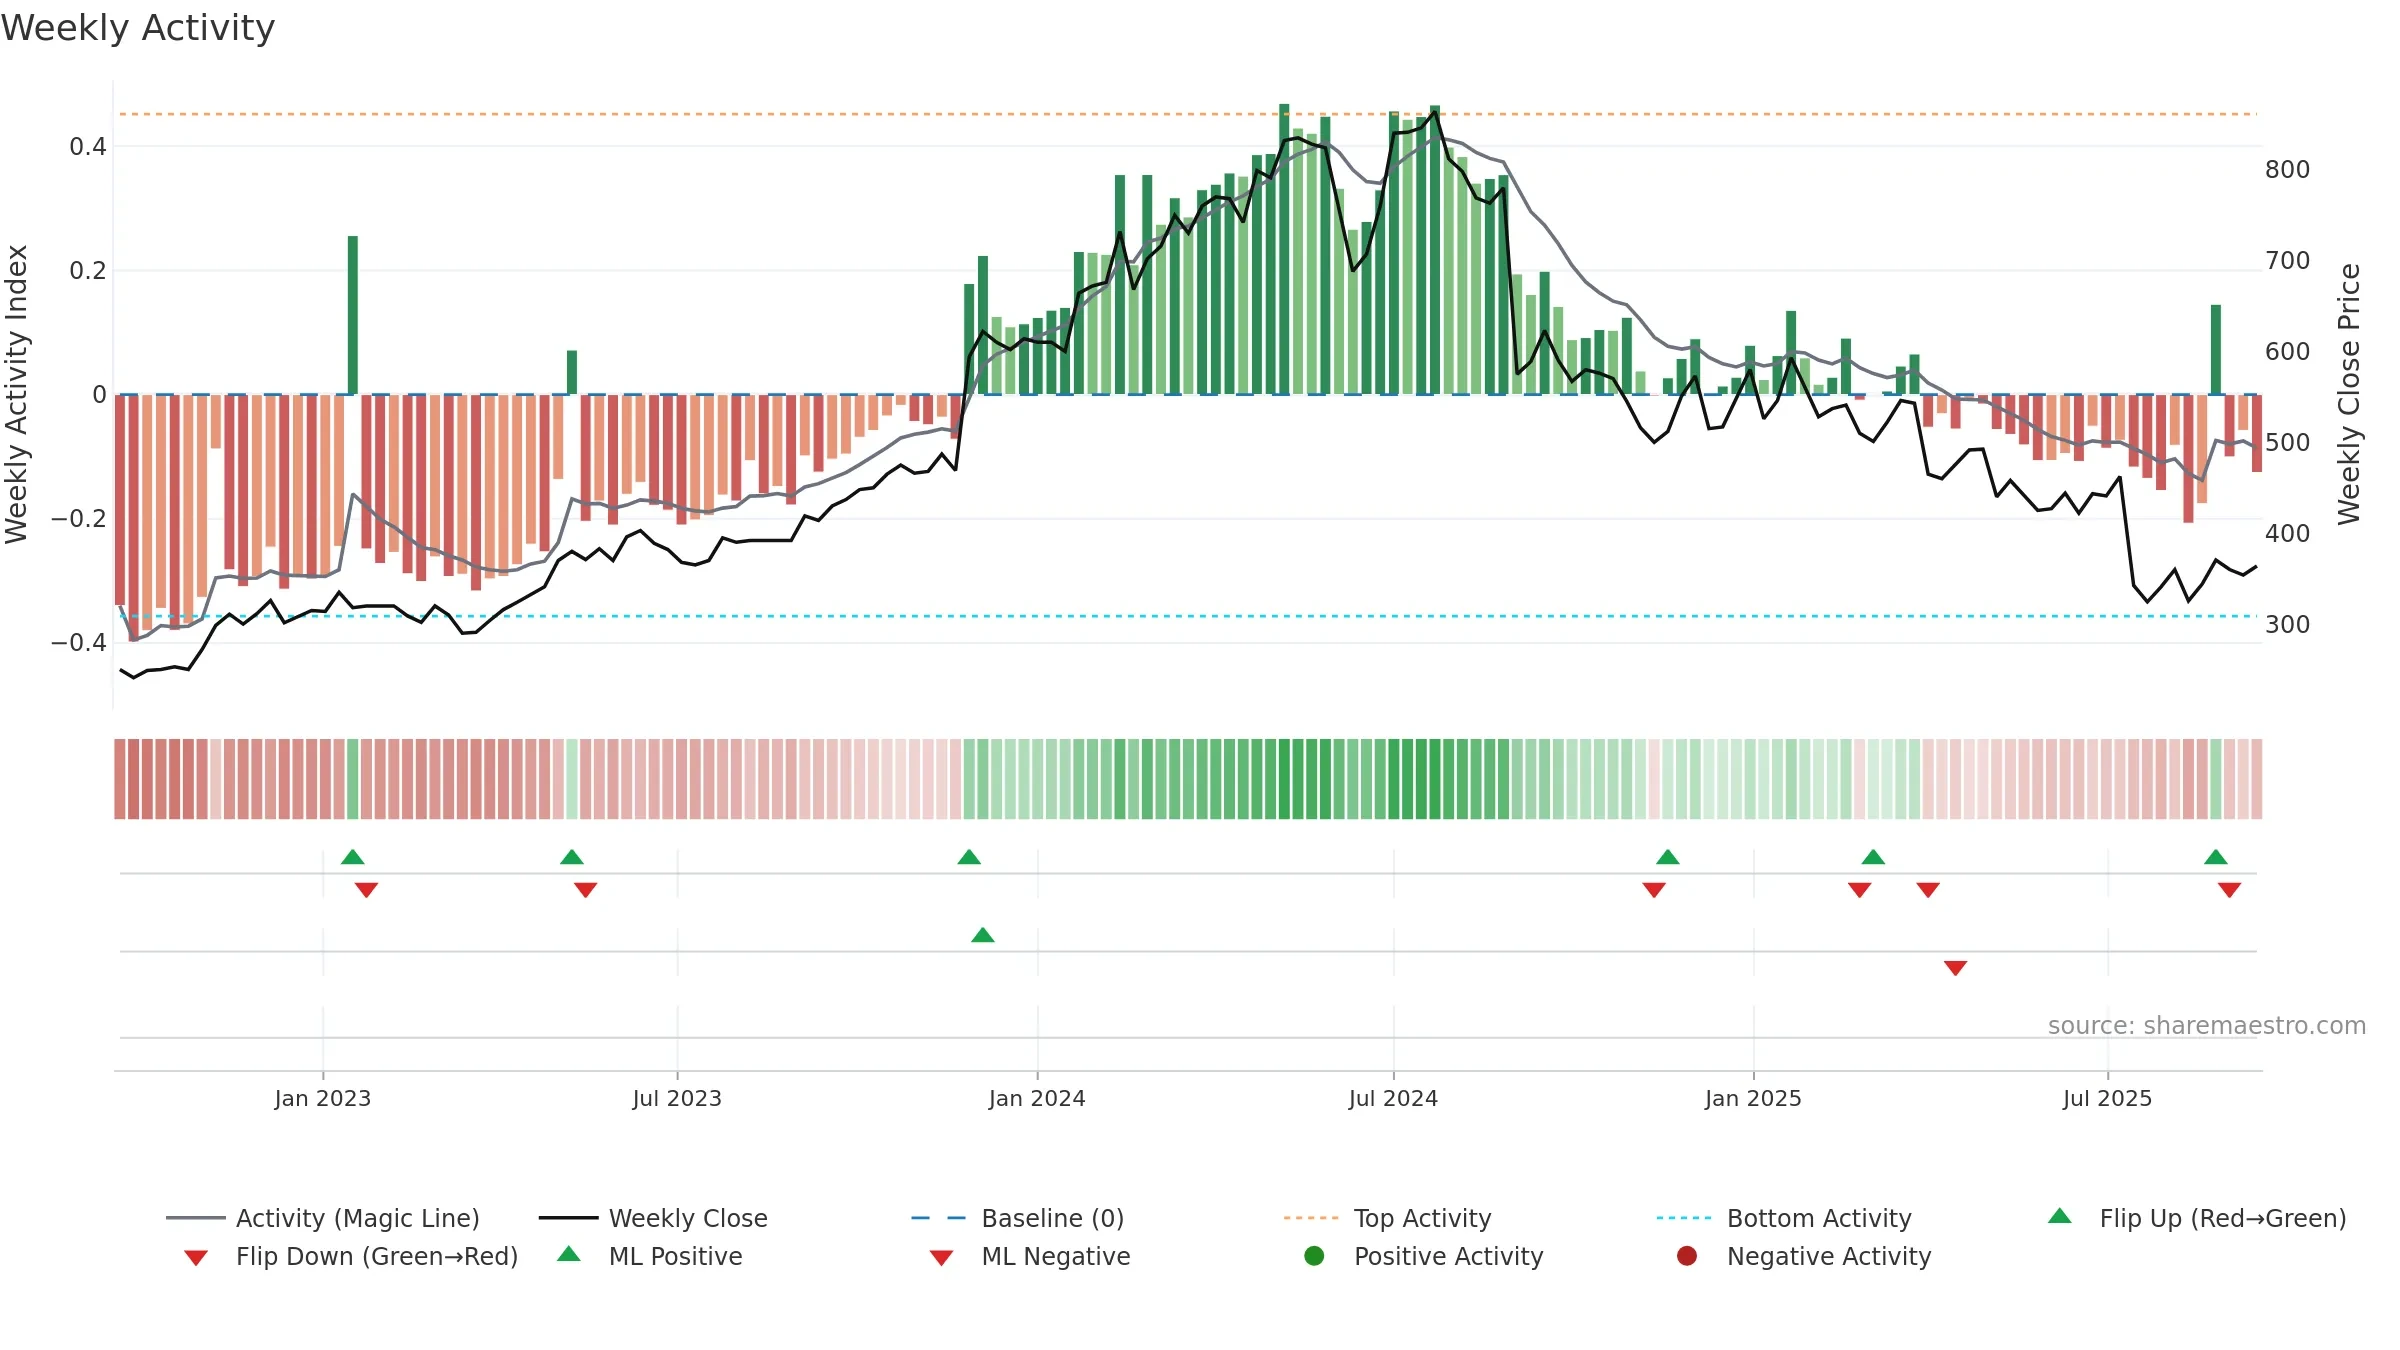Click the tall green bar near Jan 2023
The image size is (2400, 1350).
(x=353, y=315)
